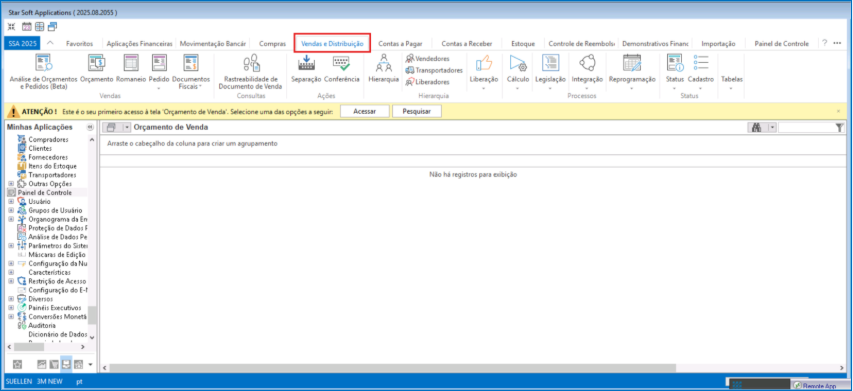Click the Pedido ribbon icon
The height and width of the screenshot is (391, 853).
tap(159, 69)
